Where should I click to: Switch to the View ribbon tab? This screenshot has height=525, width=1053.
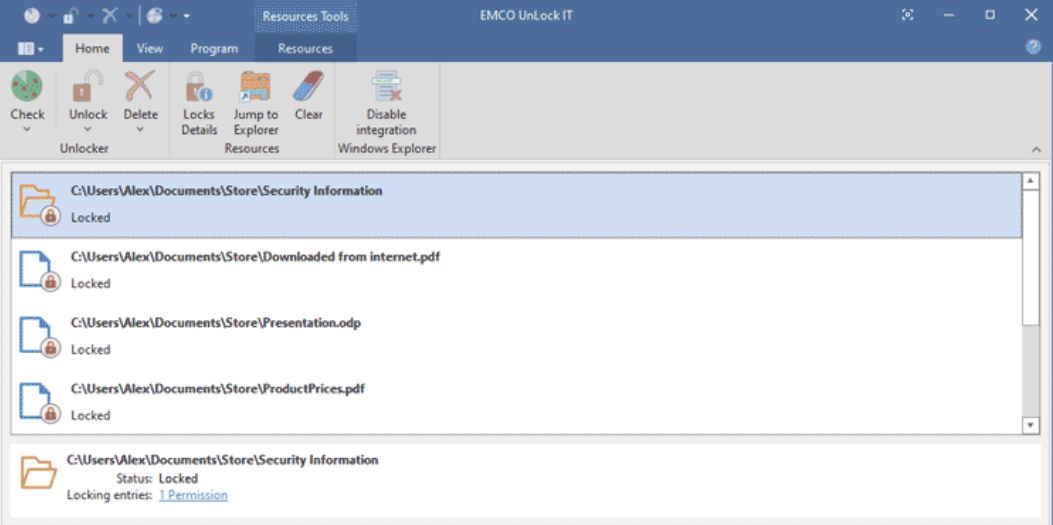150,48
